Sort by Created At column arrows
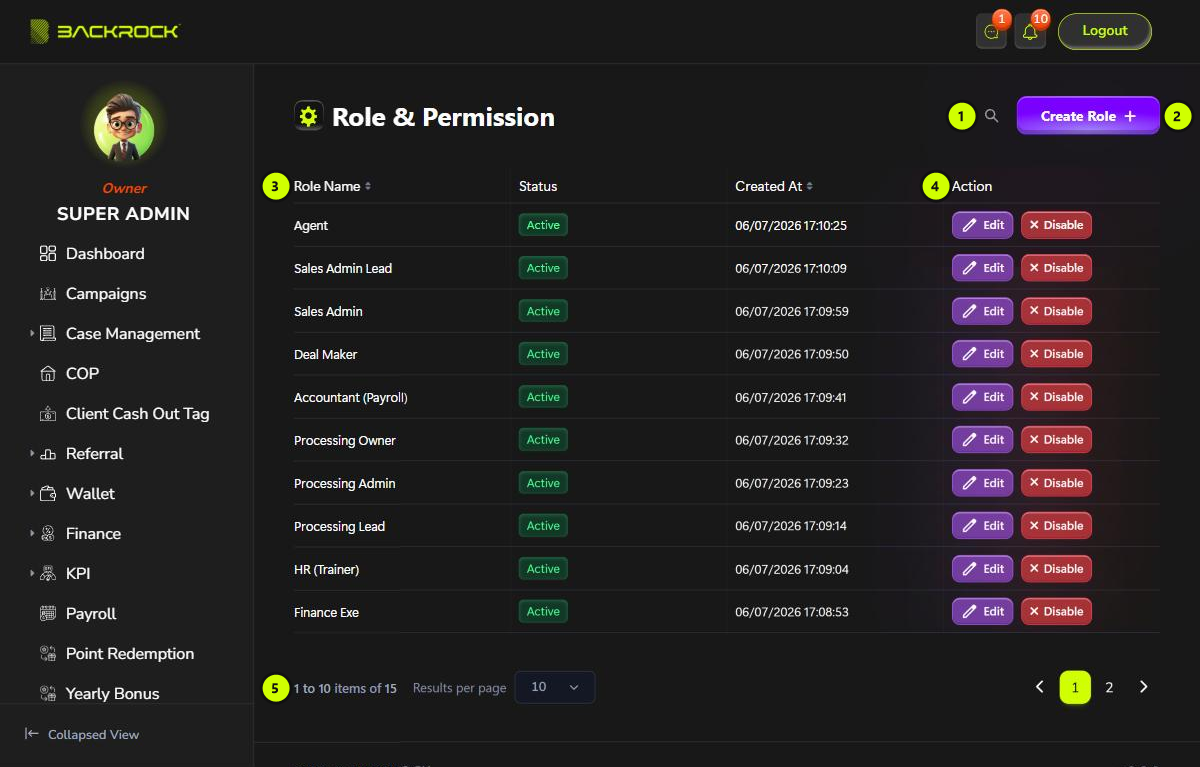Image resolution: width=1200 pixels, height=767 pixels. [x=810, y=187]
